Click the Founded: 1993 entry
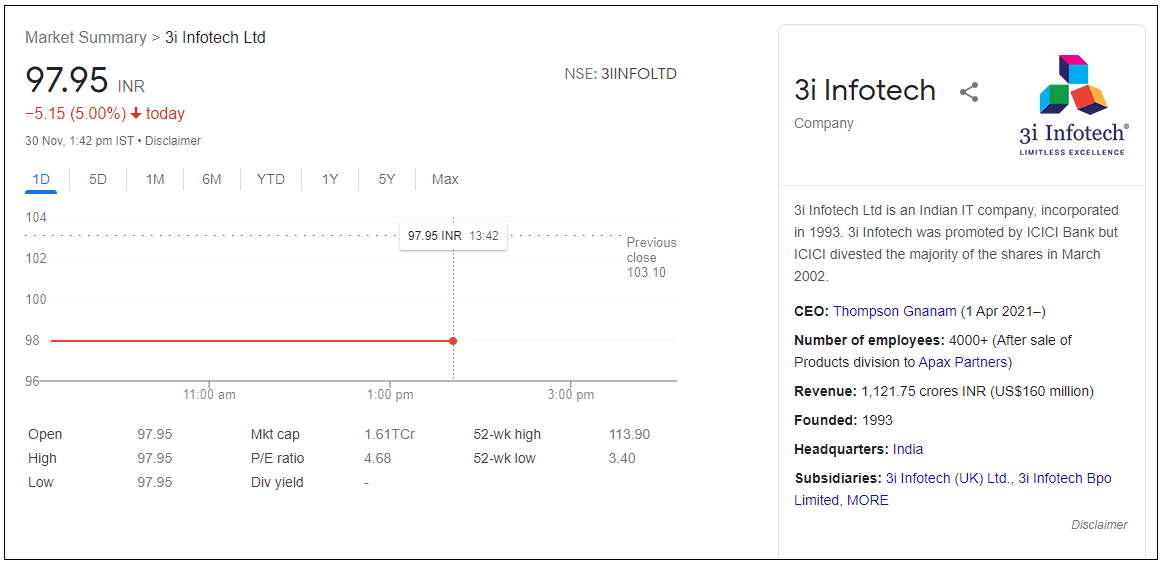This screenshot has height=567, width=1163. coord(843,420)
